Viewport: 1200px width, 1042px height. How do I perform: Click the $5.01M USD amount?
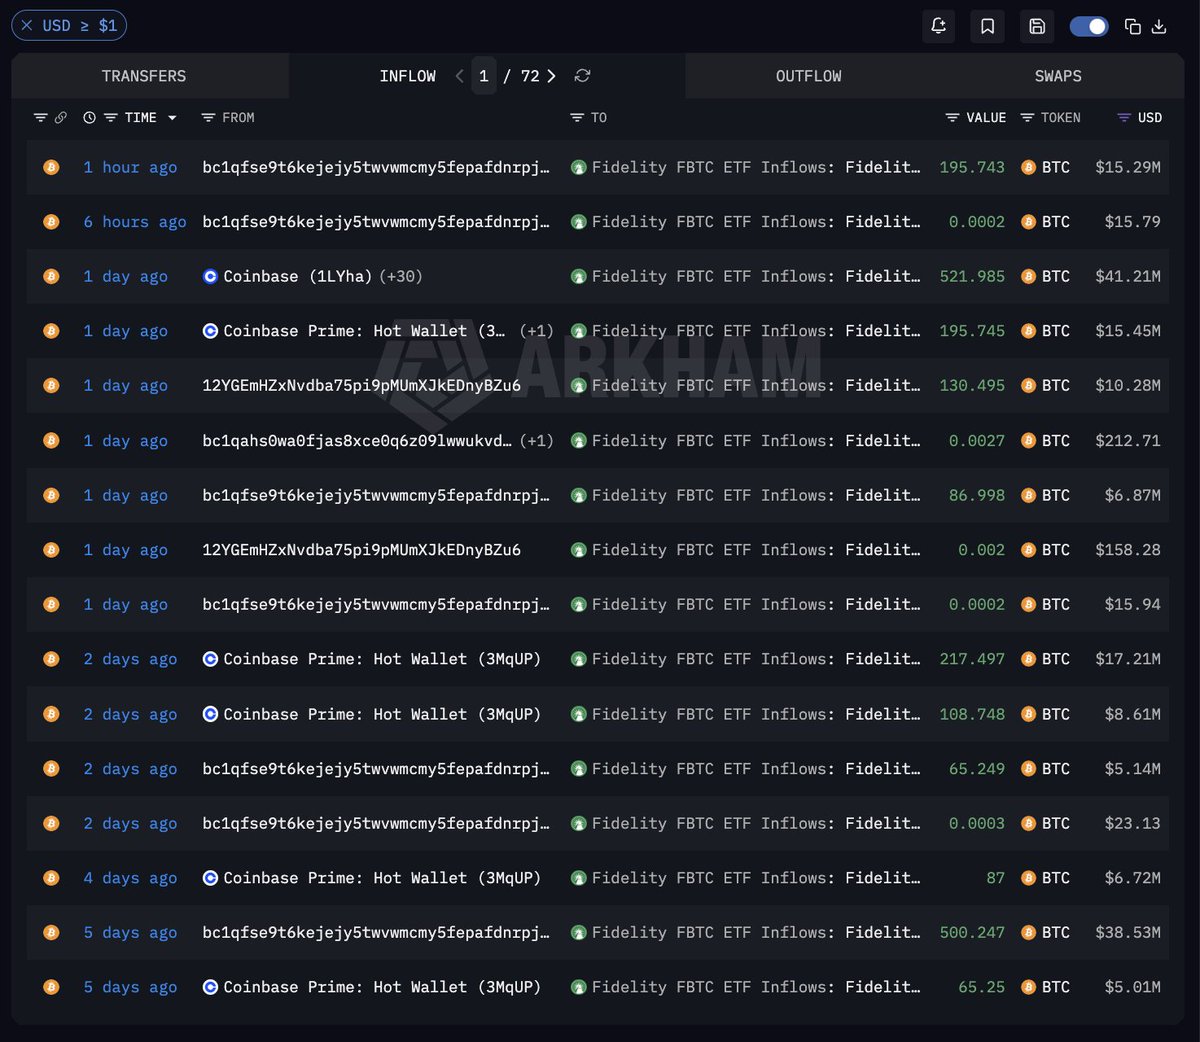(1133, 987)
